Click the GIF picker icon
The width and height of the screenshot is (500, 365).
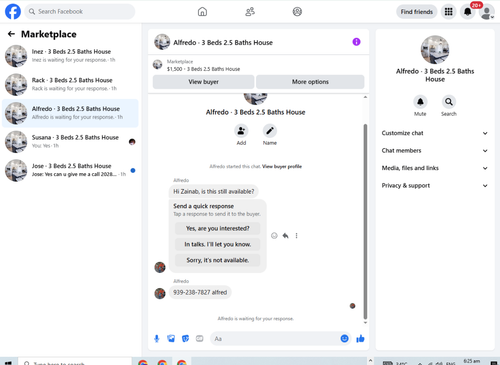click(x=200, y=339)
